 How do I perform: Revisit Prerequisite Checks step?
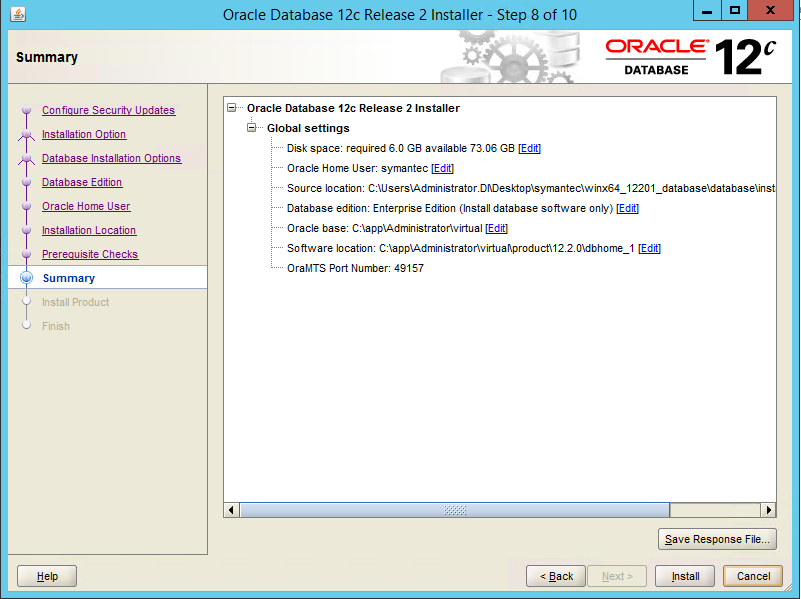[90, 254]
